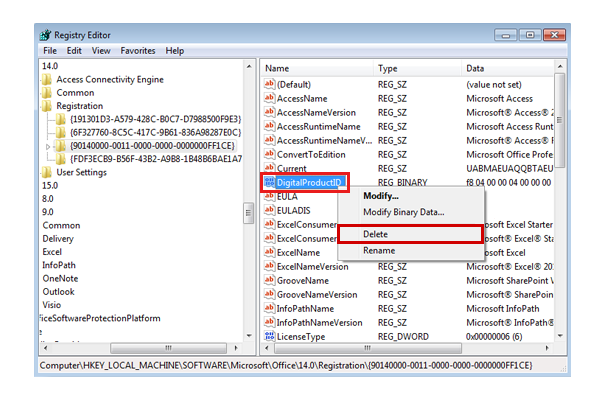
Task: Select the InfoPath key in the tree
Action: (59, 265)
